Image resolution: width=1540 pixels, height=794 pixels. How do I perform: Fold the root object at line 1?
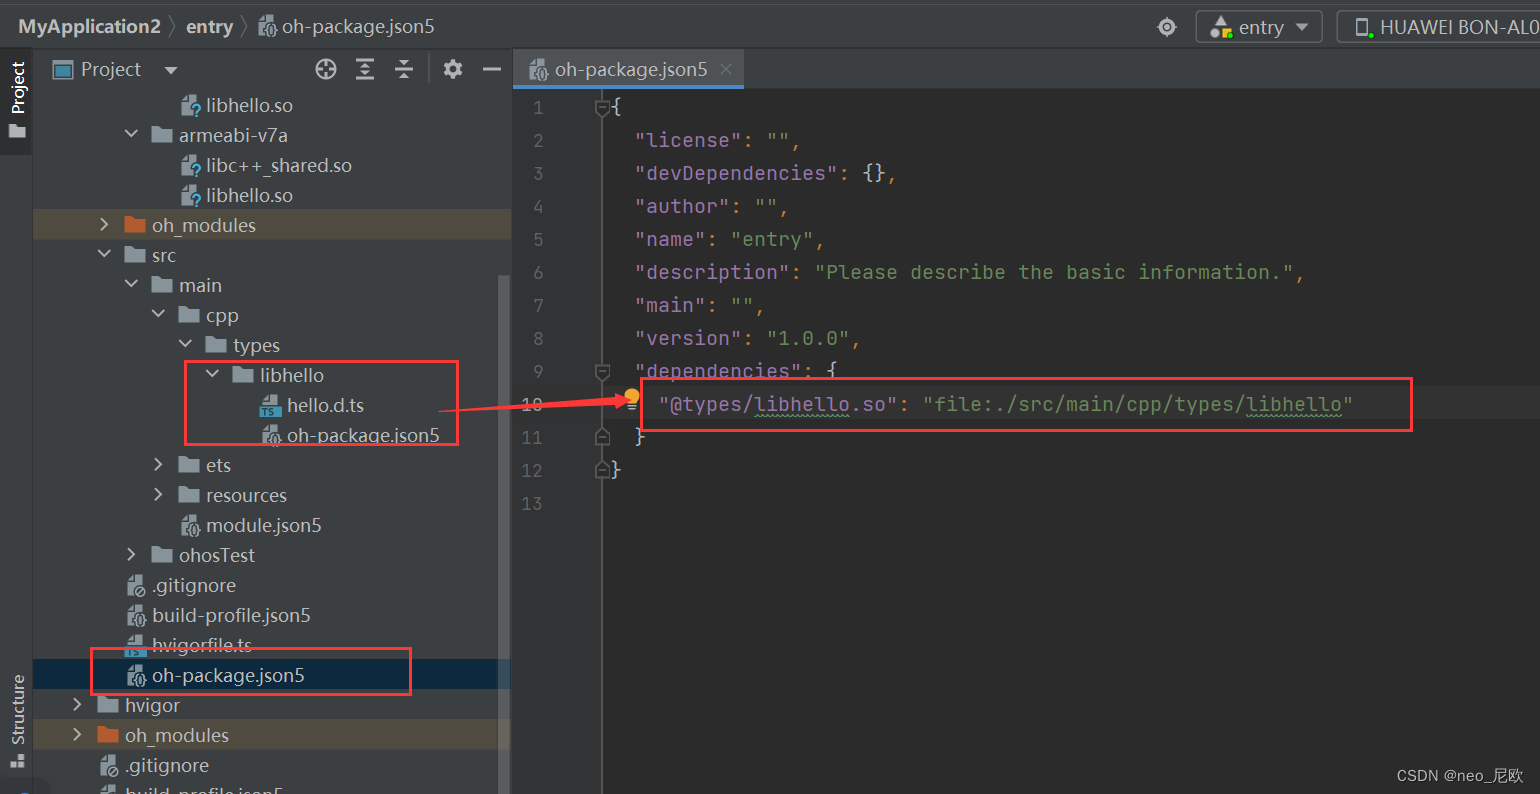tap(602, 106)
